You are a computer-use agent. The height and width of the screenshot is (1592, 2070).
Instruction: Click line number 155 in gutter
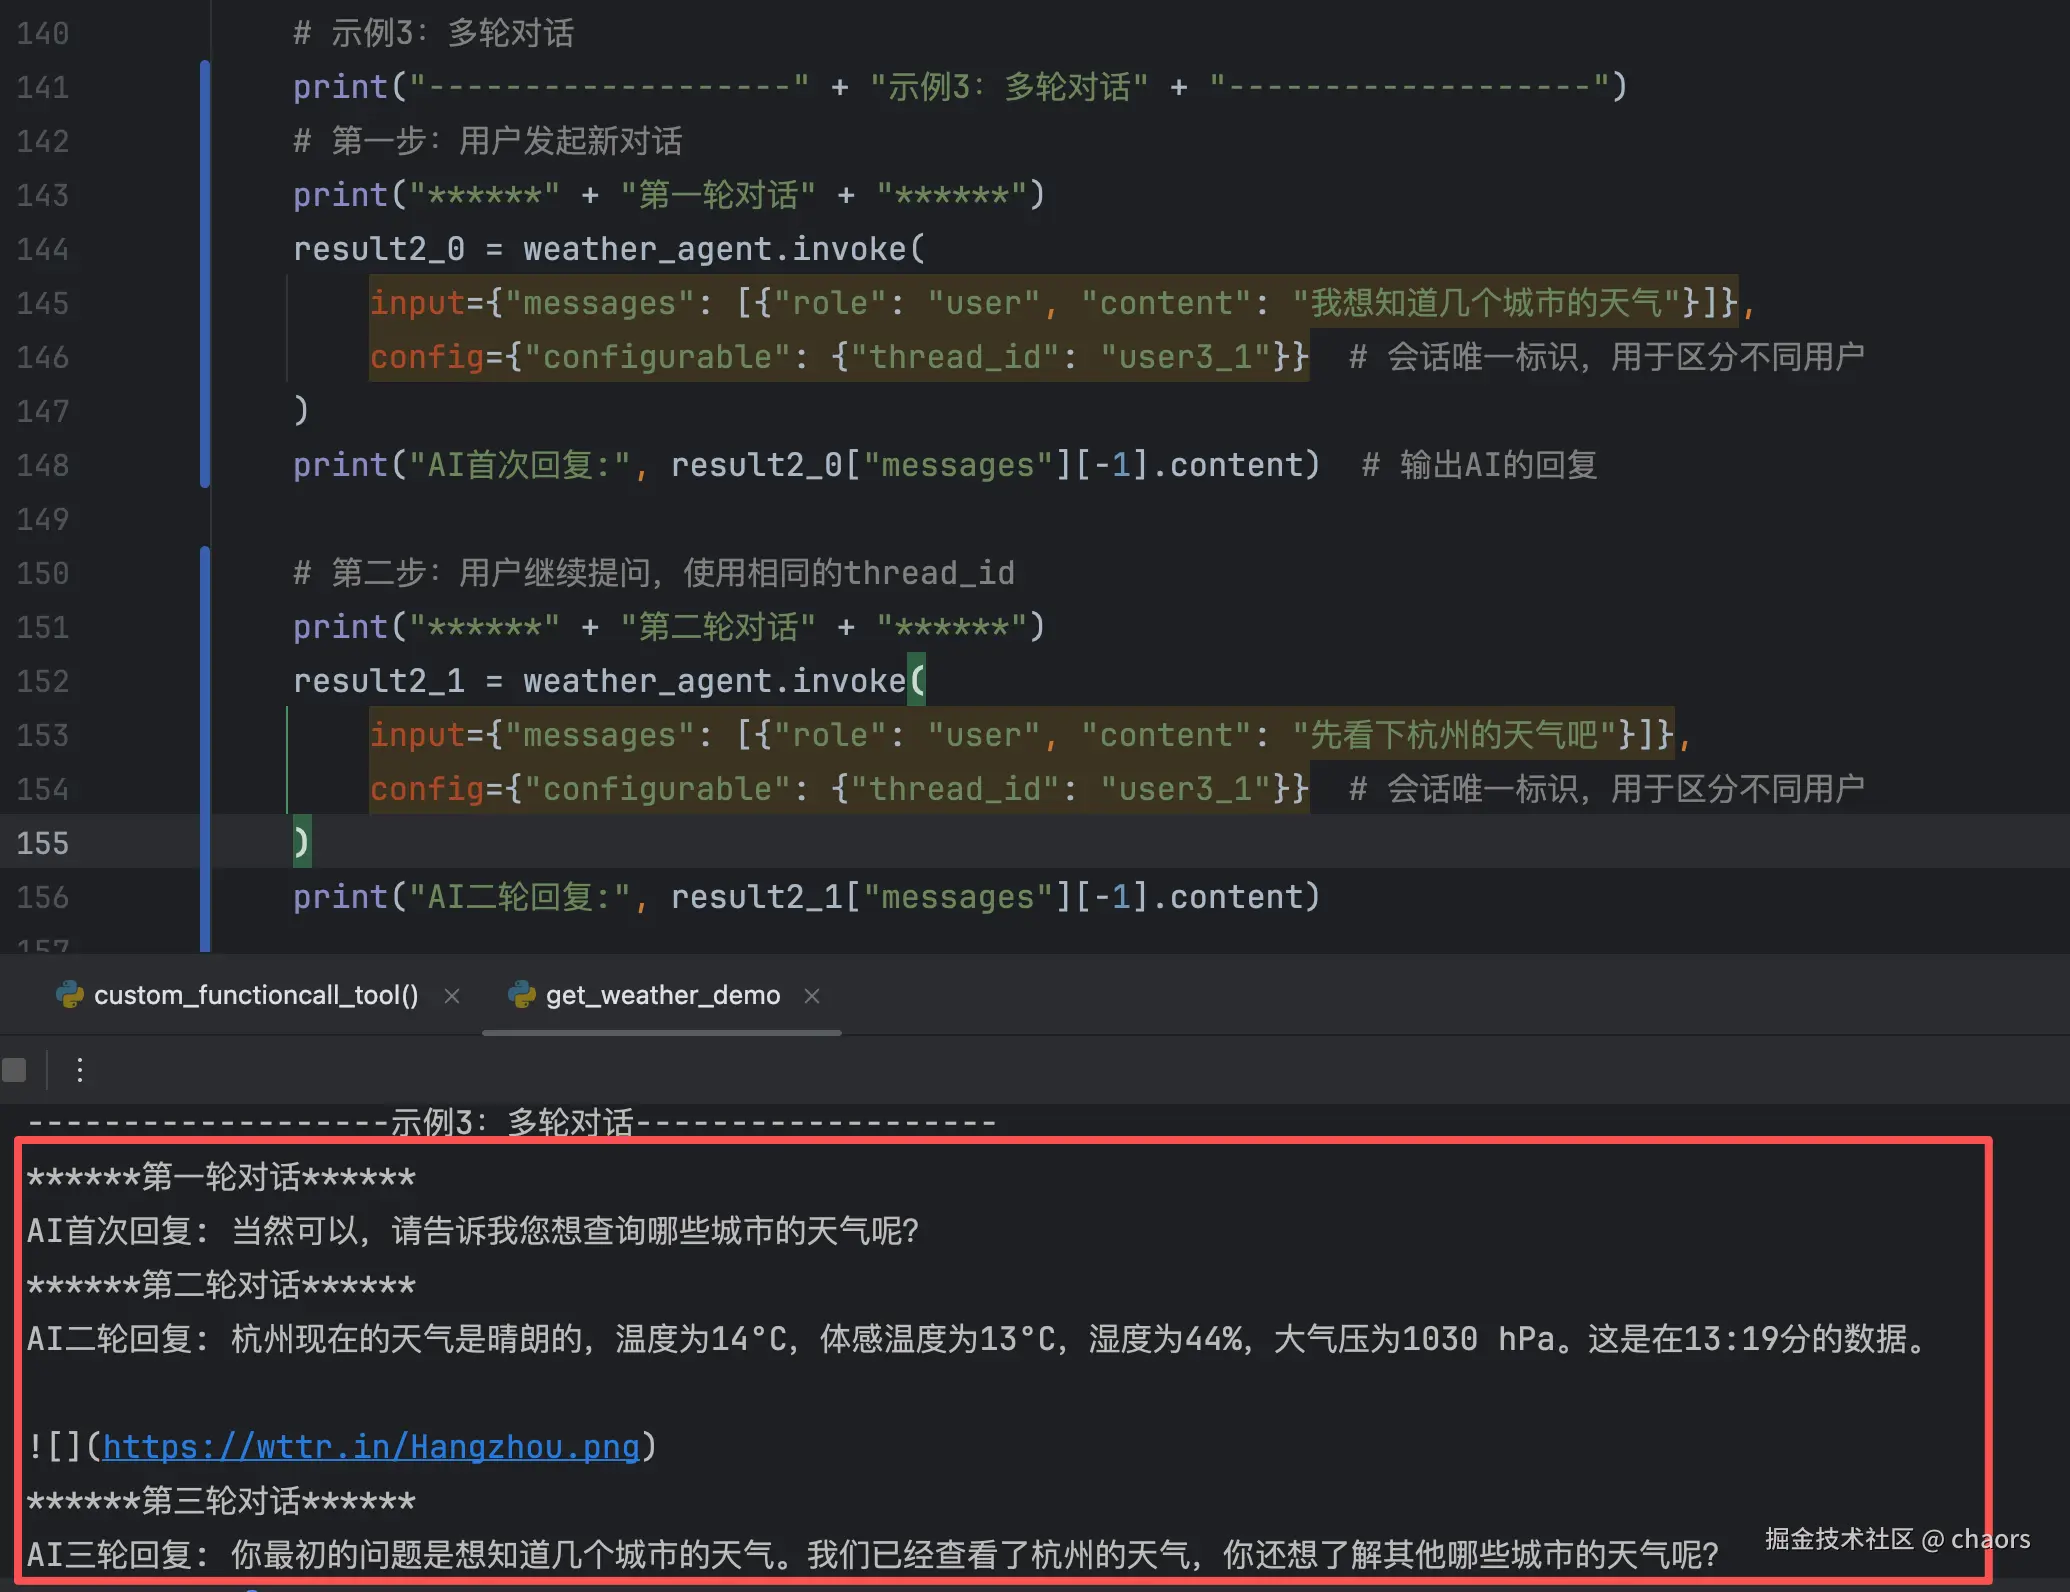click(43, 843)
